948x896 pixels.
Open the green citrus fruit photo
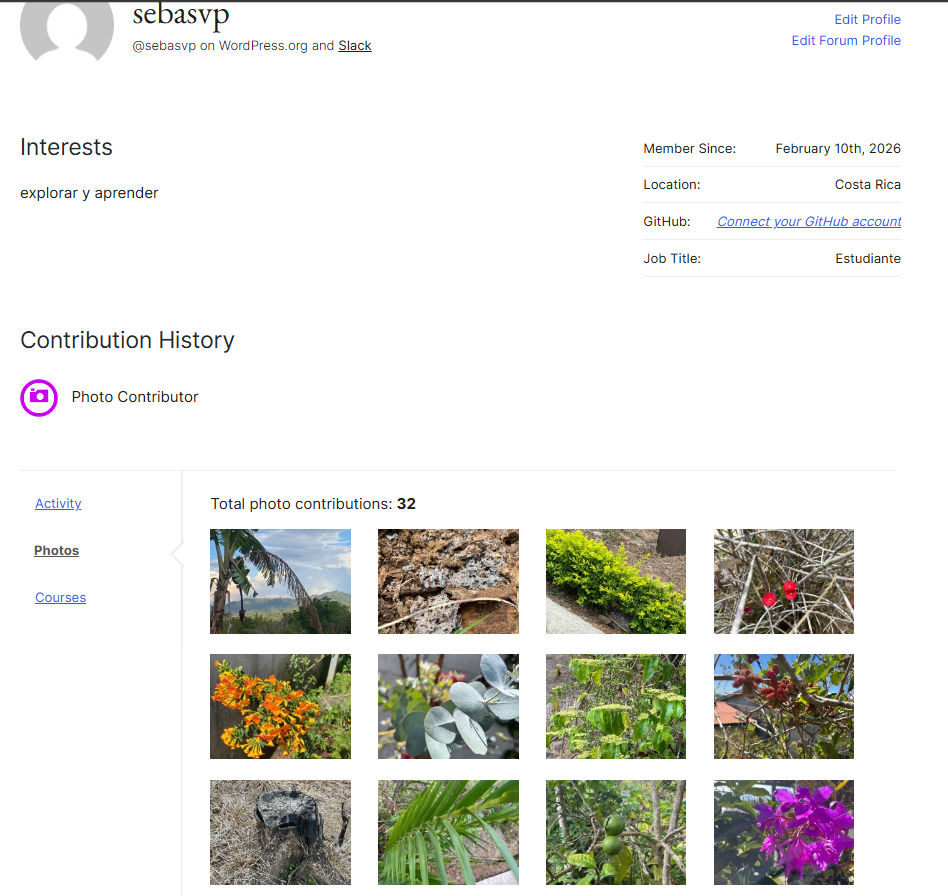tap(615, 832)
